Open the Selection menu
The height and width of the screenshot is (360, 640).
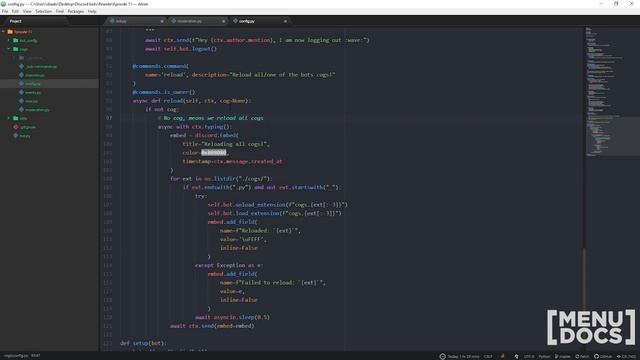43,11
